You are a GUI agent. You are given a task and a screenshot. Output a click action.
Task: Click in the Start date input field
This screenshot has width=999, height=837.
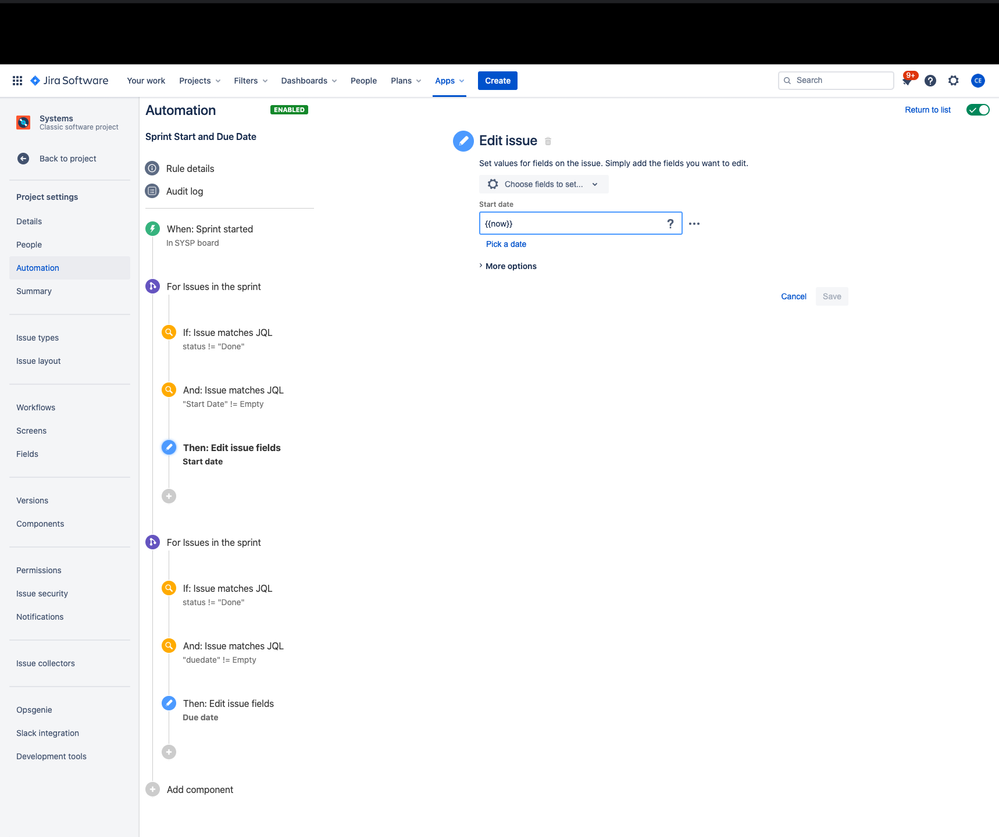click(580, 224)
